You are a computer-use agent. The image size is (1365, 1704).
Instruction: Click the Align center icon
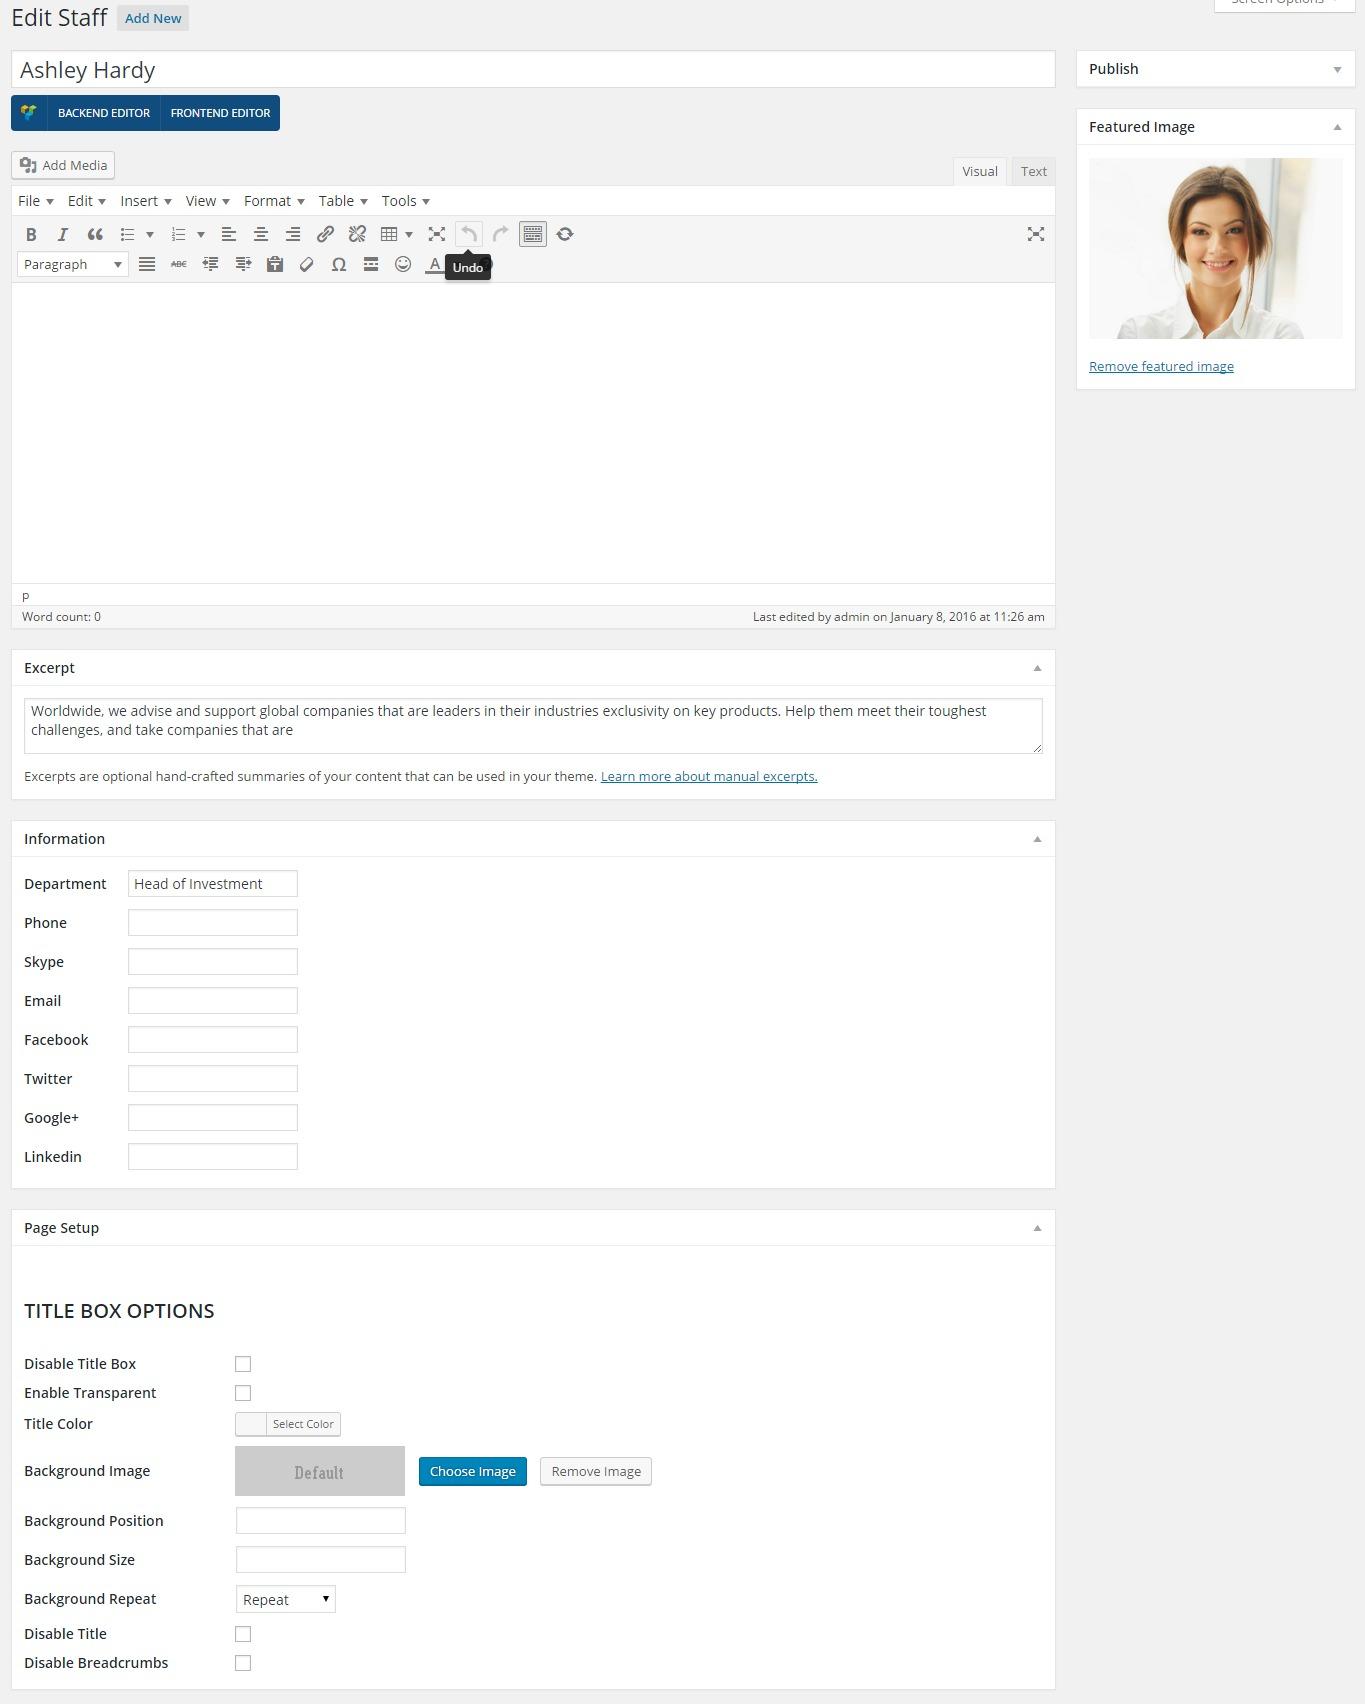tap(261, 234)
